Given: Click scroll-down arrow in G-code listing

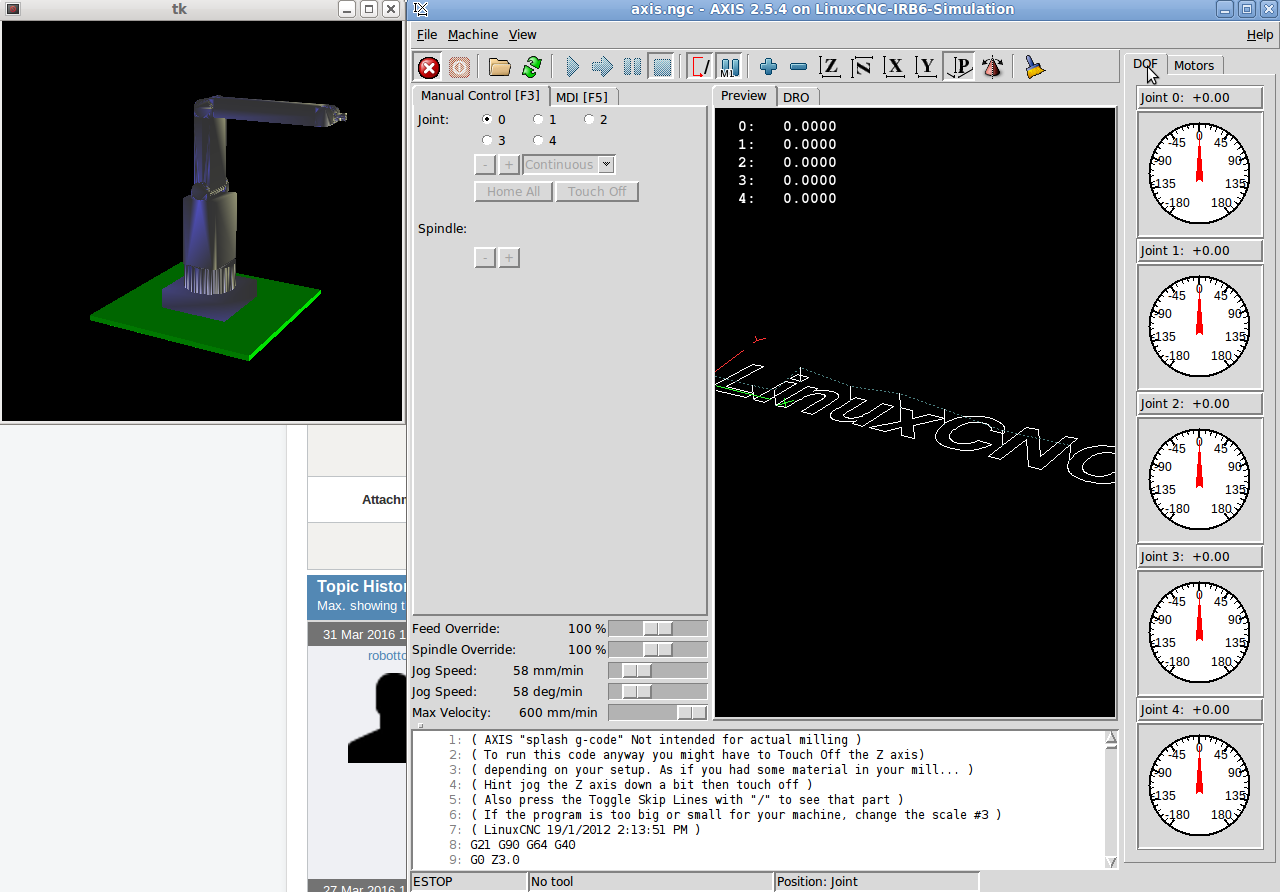Looking at the screenshot, I should (1111, 862).
